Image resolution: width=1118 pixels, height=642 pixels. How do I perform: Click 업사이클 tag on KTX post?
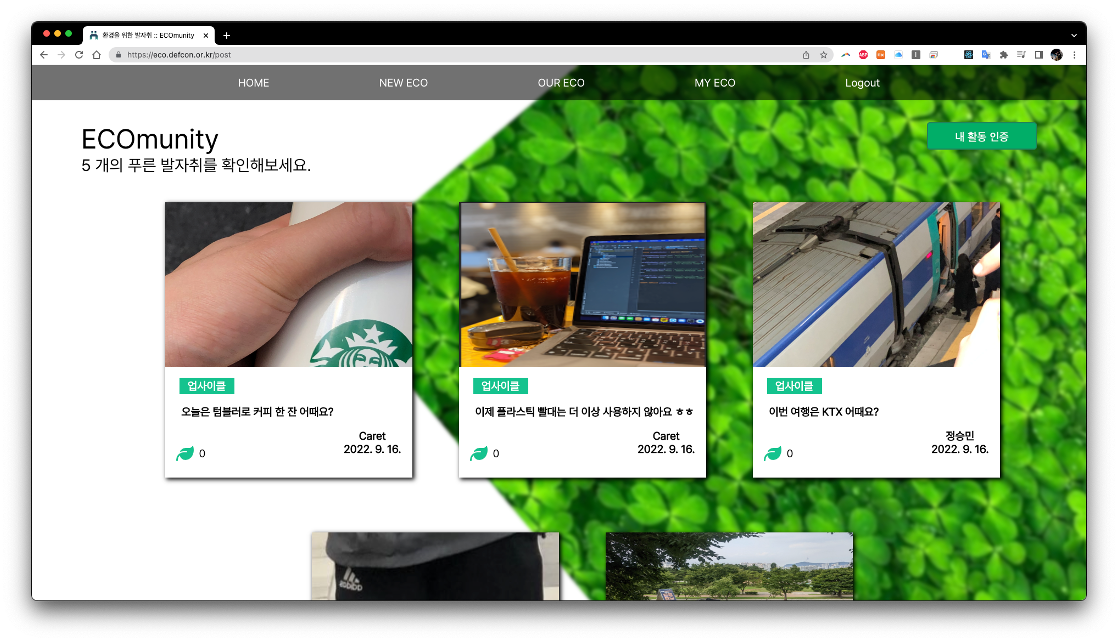(x=794, y=386)
